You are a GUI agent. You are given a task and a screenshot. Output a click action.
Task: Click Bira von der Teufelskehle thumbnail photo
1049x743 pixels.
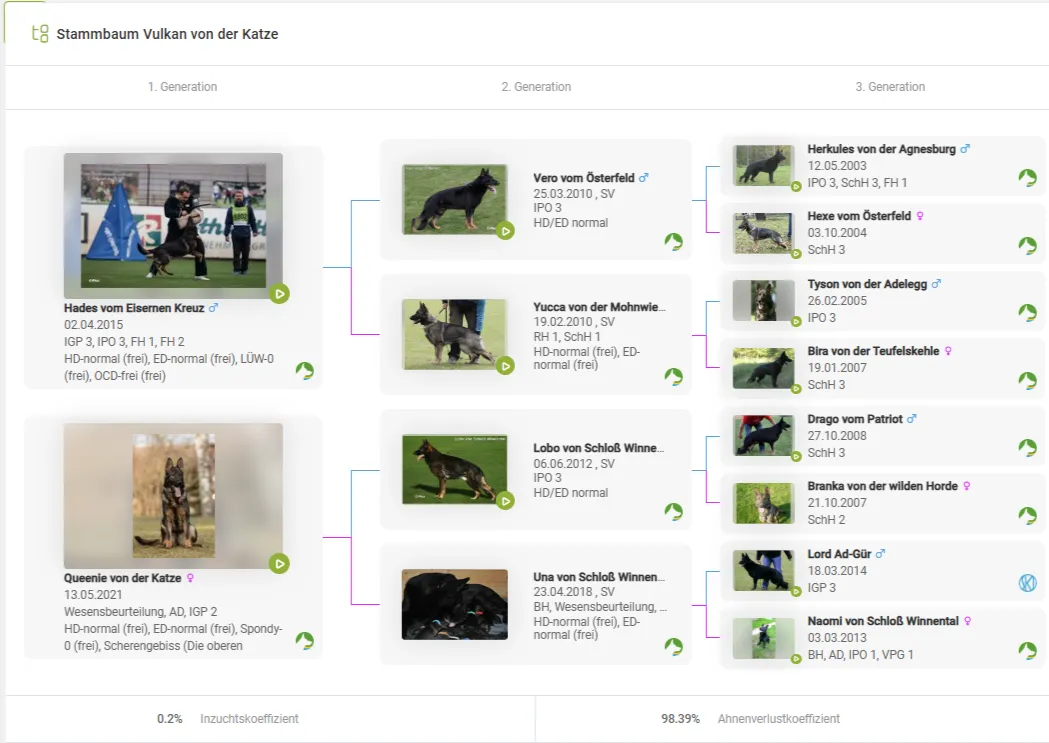764,368
